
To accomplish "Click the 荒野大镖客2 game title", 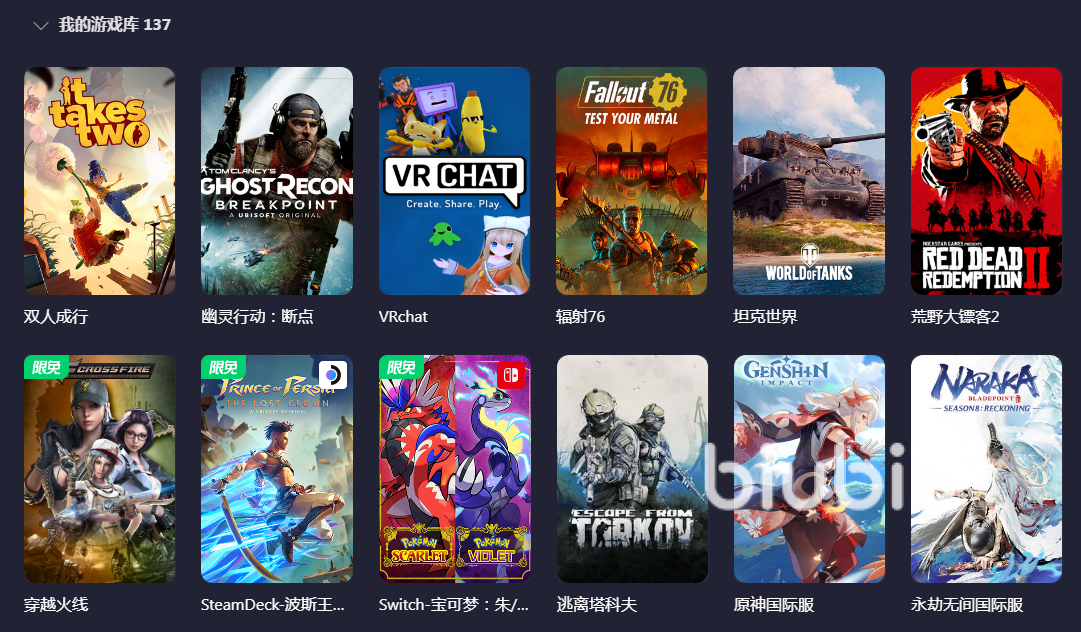I will click(955, 317).
